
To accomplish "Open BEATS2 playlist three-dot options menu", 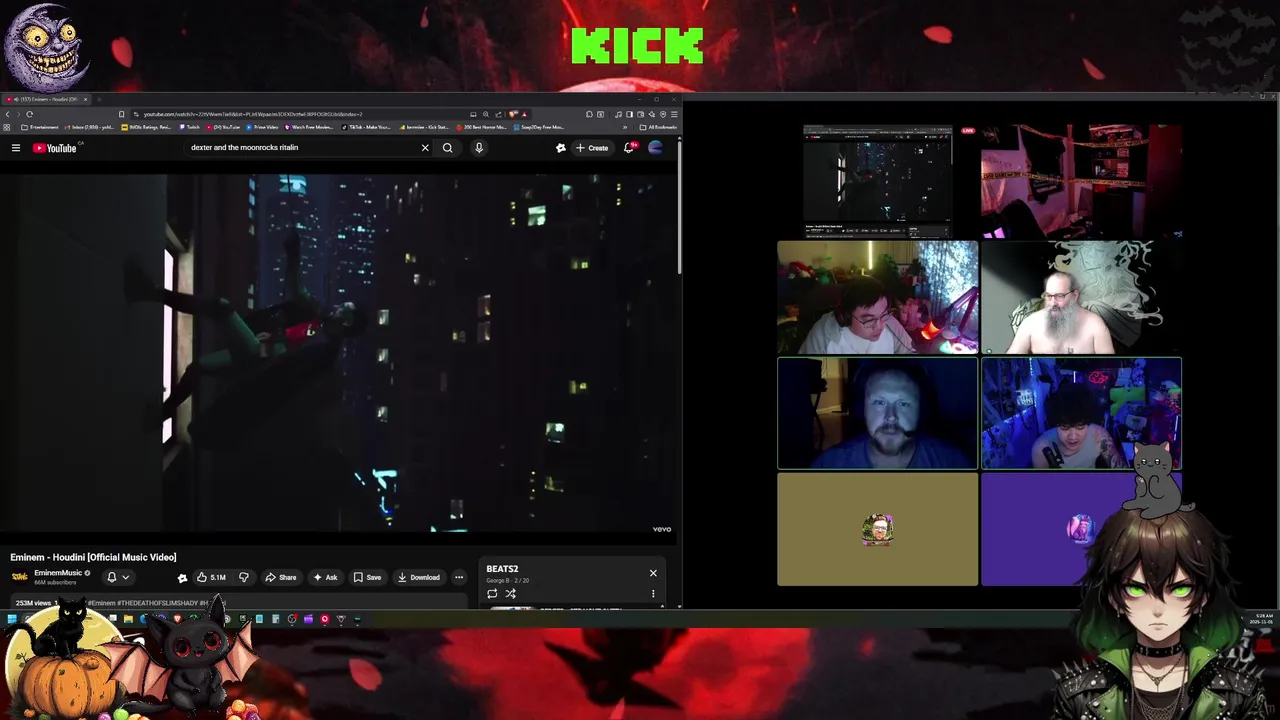I will (653, 594).
